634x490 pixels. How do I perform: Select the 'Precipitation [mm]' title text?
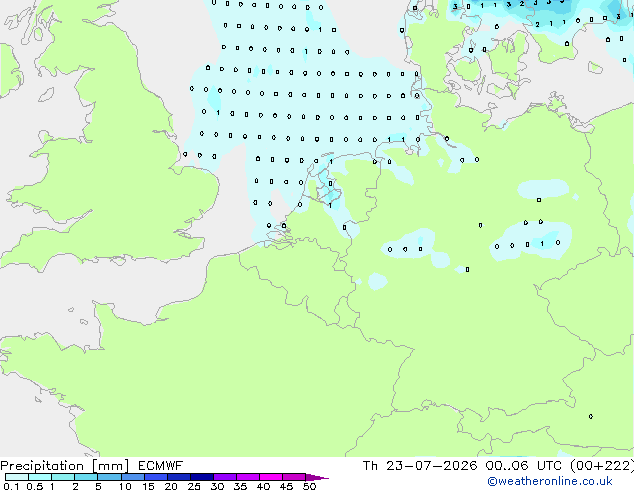pyautogui.click(x=65, y=466)
